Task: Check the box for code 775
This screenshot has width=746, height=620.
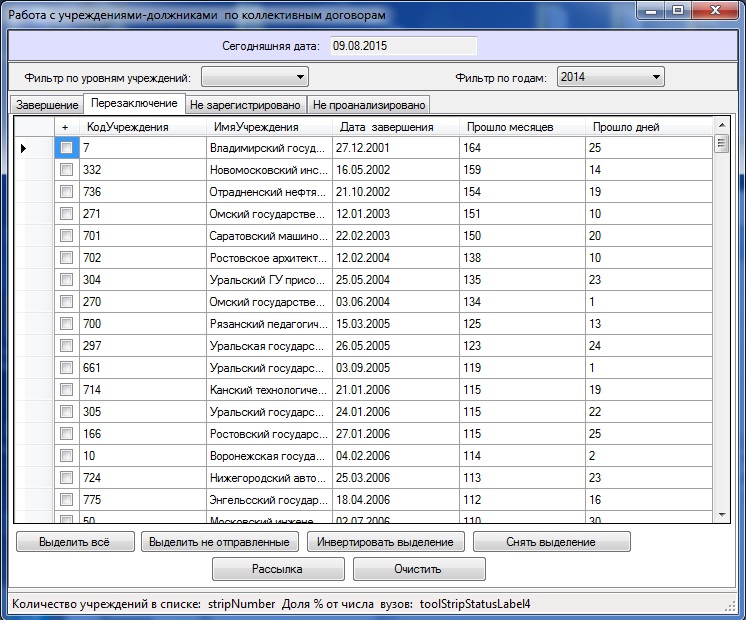Action: click(67, 500)
